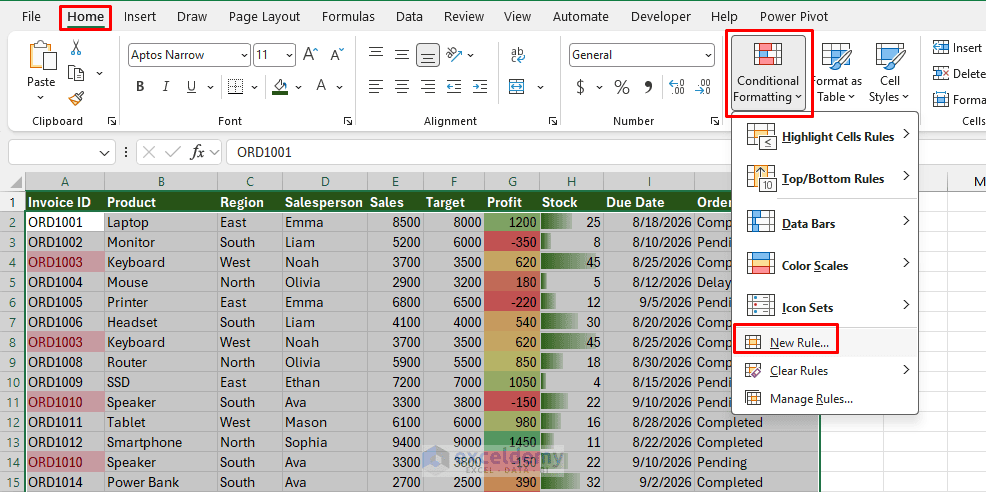Open the General number format dropdown
986x492 pixels.
[707, 55]
